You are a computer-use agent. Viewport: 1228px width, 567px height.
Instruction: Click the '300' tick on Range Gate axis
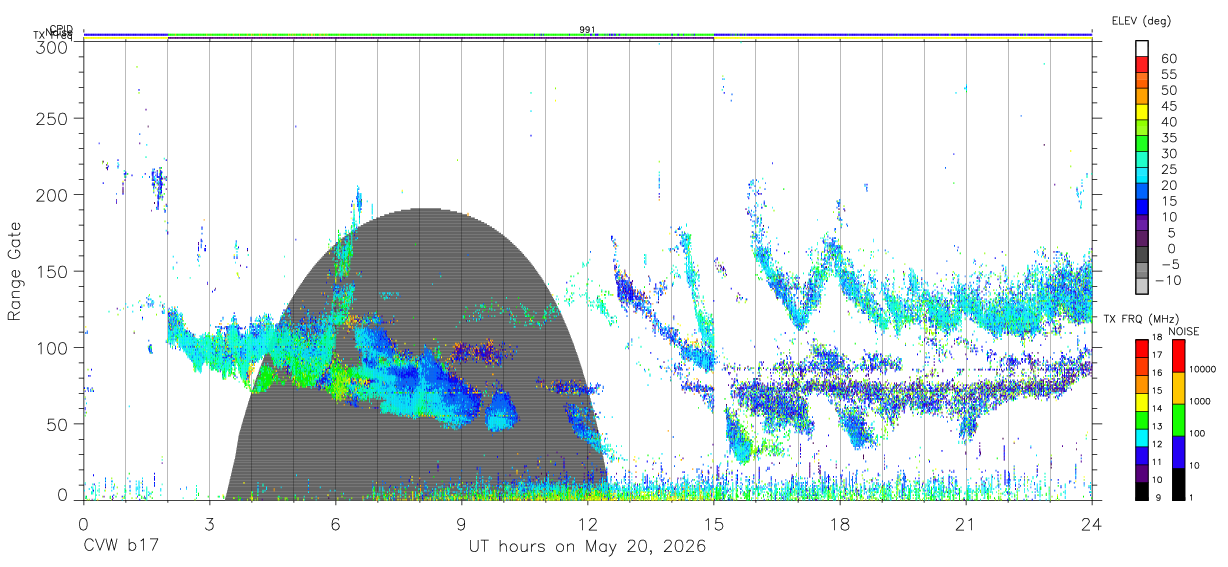(x=52, y=46)
